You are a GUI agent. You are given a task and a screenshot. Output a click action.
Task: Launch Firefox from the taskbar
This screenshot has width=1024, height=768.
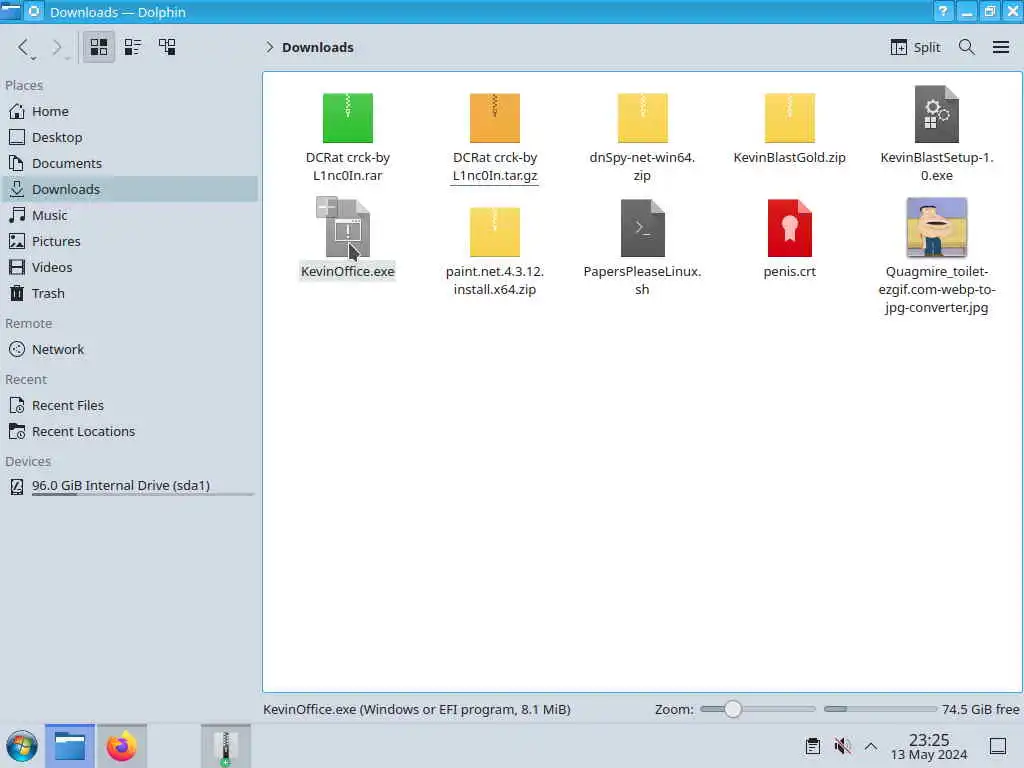coord(121,746)
